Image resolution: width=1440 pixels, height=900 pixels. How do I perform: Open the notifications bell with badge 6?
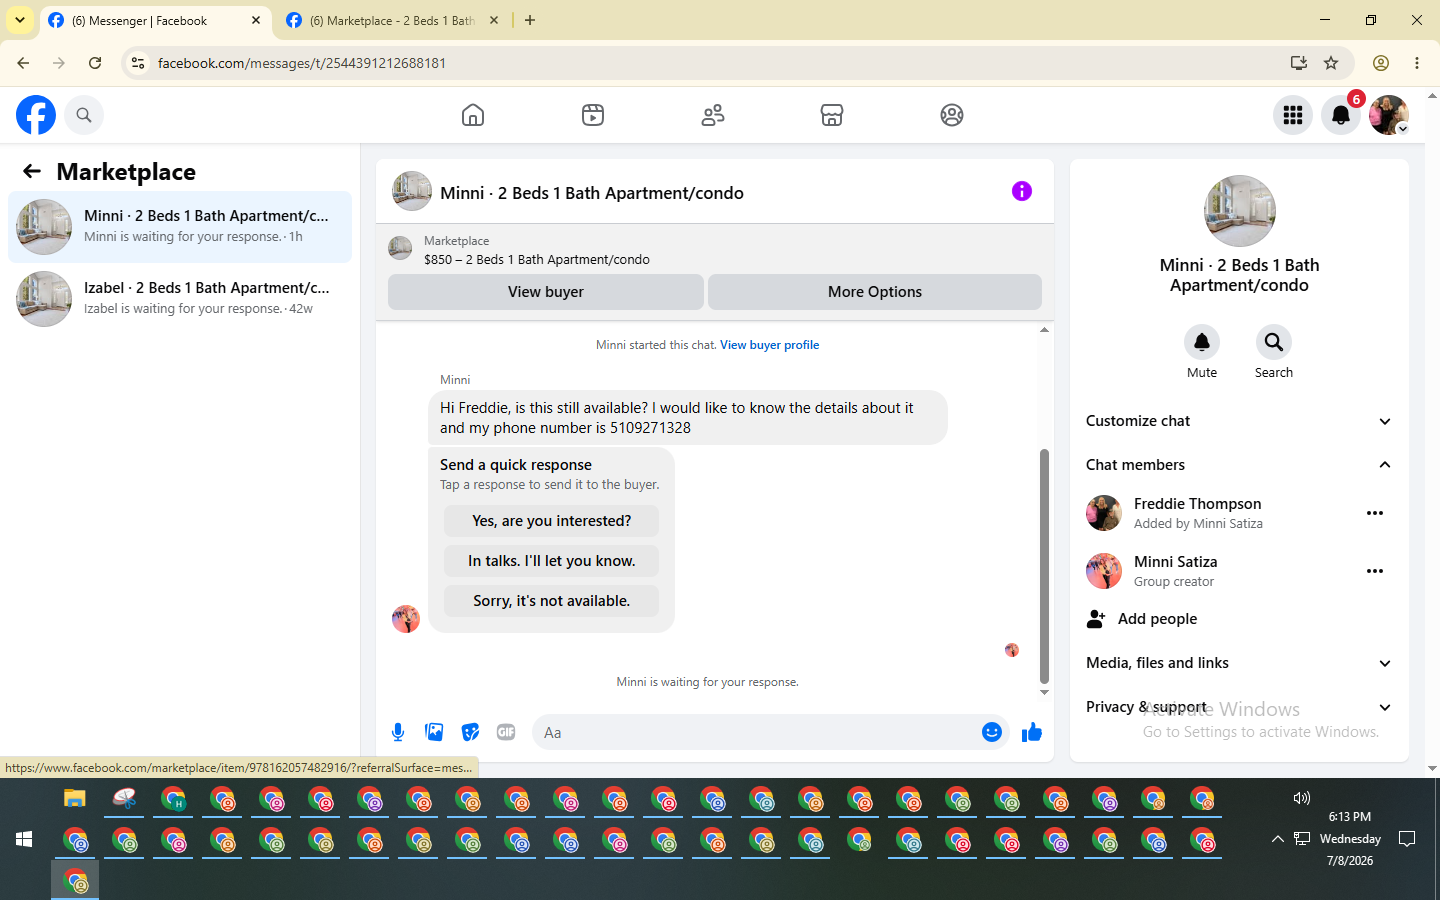click(x=1341, y=115)
